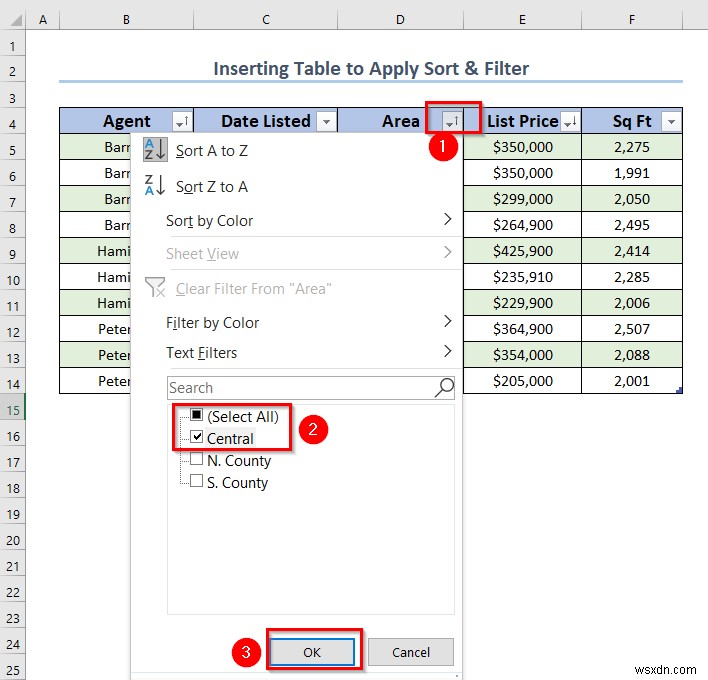Screen dimensions: 708x680
Task: Click the 2,001 Sq Ft cell
Action: pyautogui.click(x=632, y=381)
